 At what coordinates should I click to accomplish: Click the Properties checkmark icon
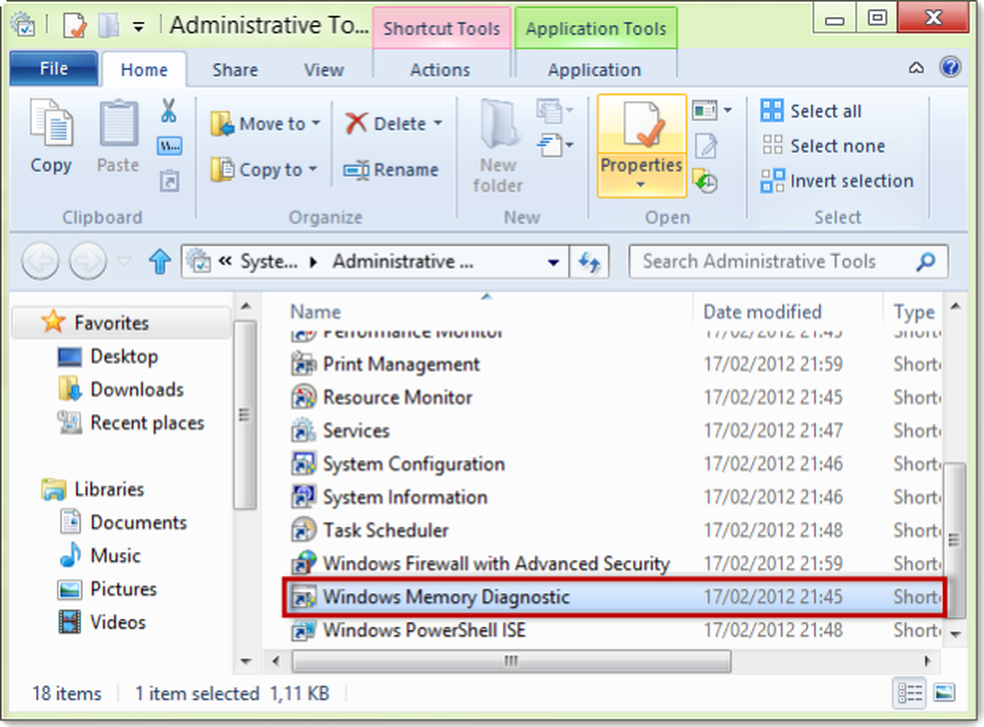(x=642, y=124)
